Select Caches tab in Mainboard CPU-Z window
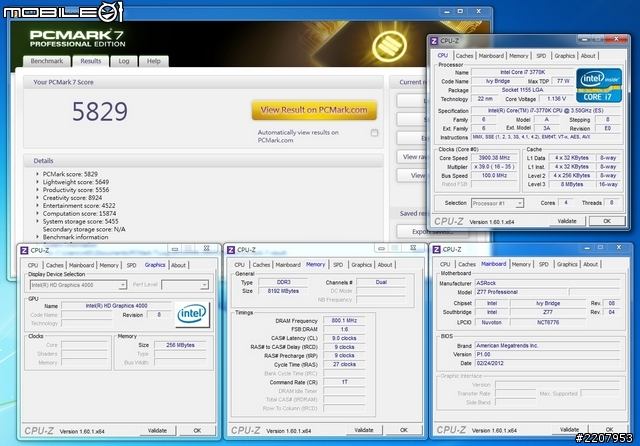Viewport: 640px width, 446px height. click(467, 264)
